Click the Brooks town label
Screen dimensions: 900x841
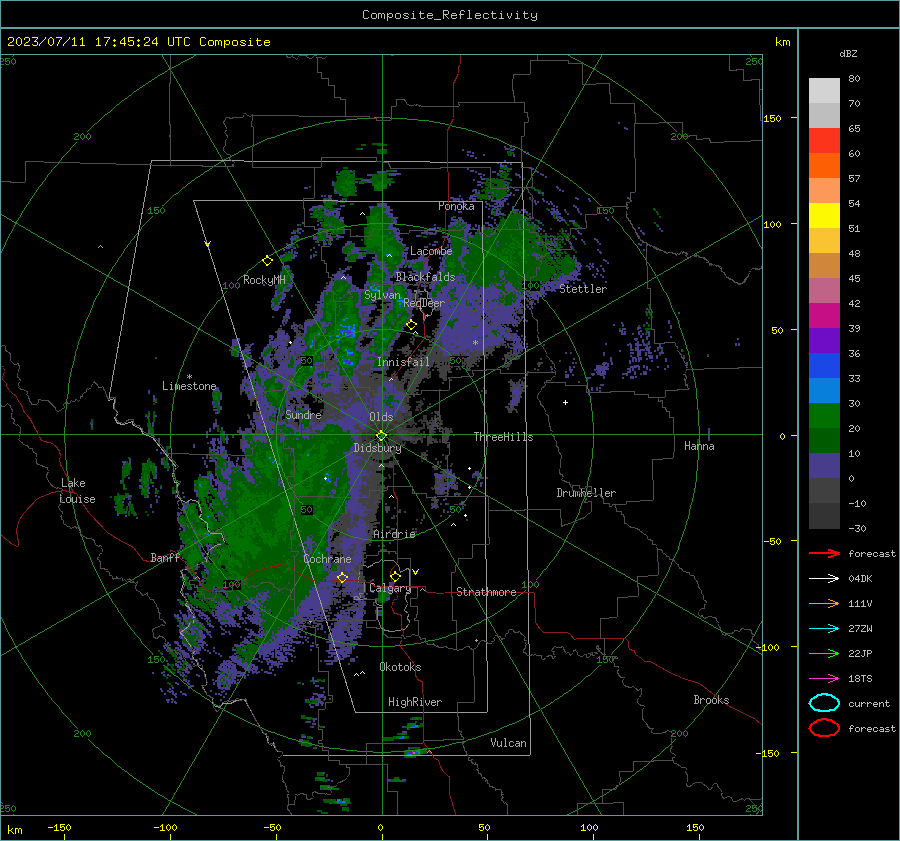[x=711, y=700]
